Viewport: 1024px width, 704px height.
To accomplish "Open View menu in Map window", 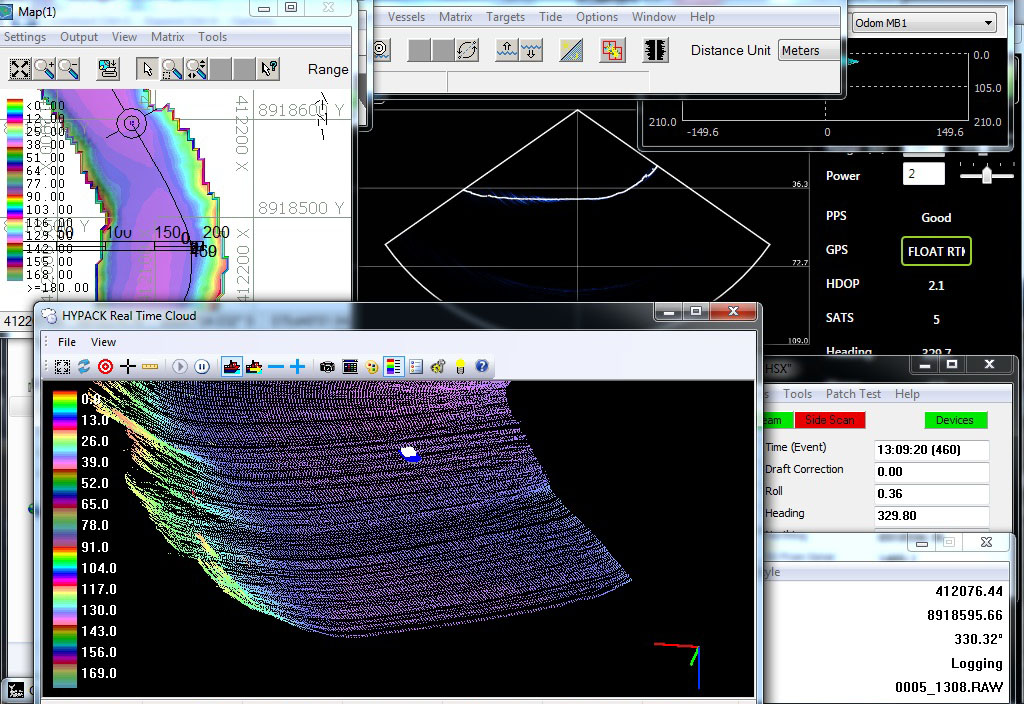I will point(124,37).
